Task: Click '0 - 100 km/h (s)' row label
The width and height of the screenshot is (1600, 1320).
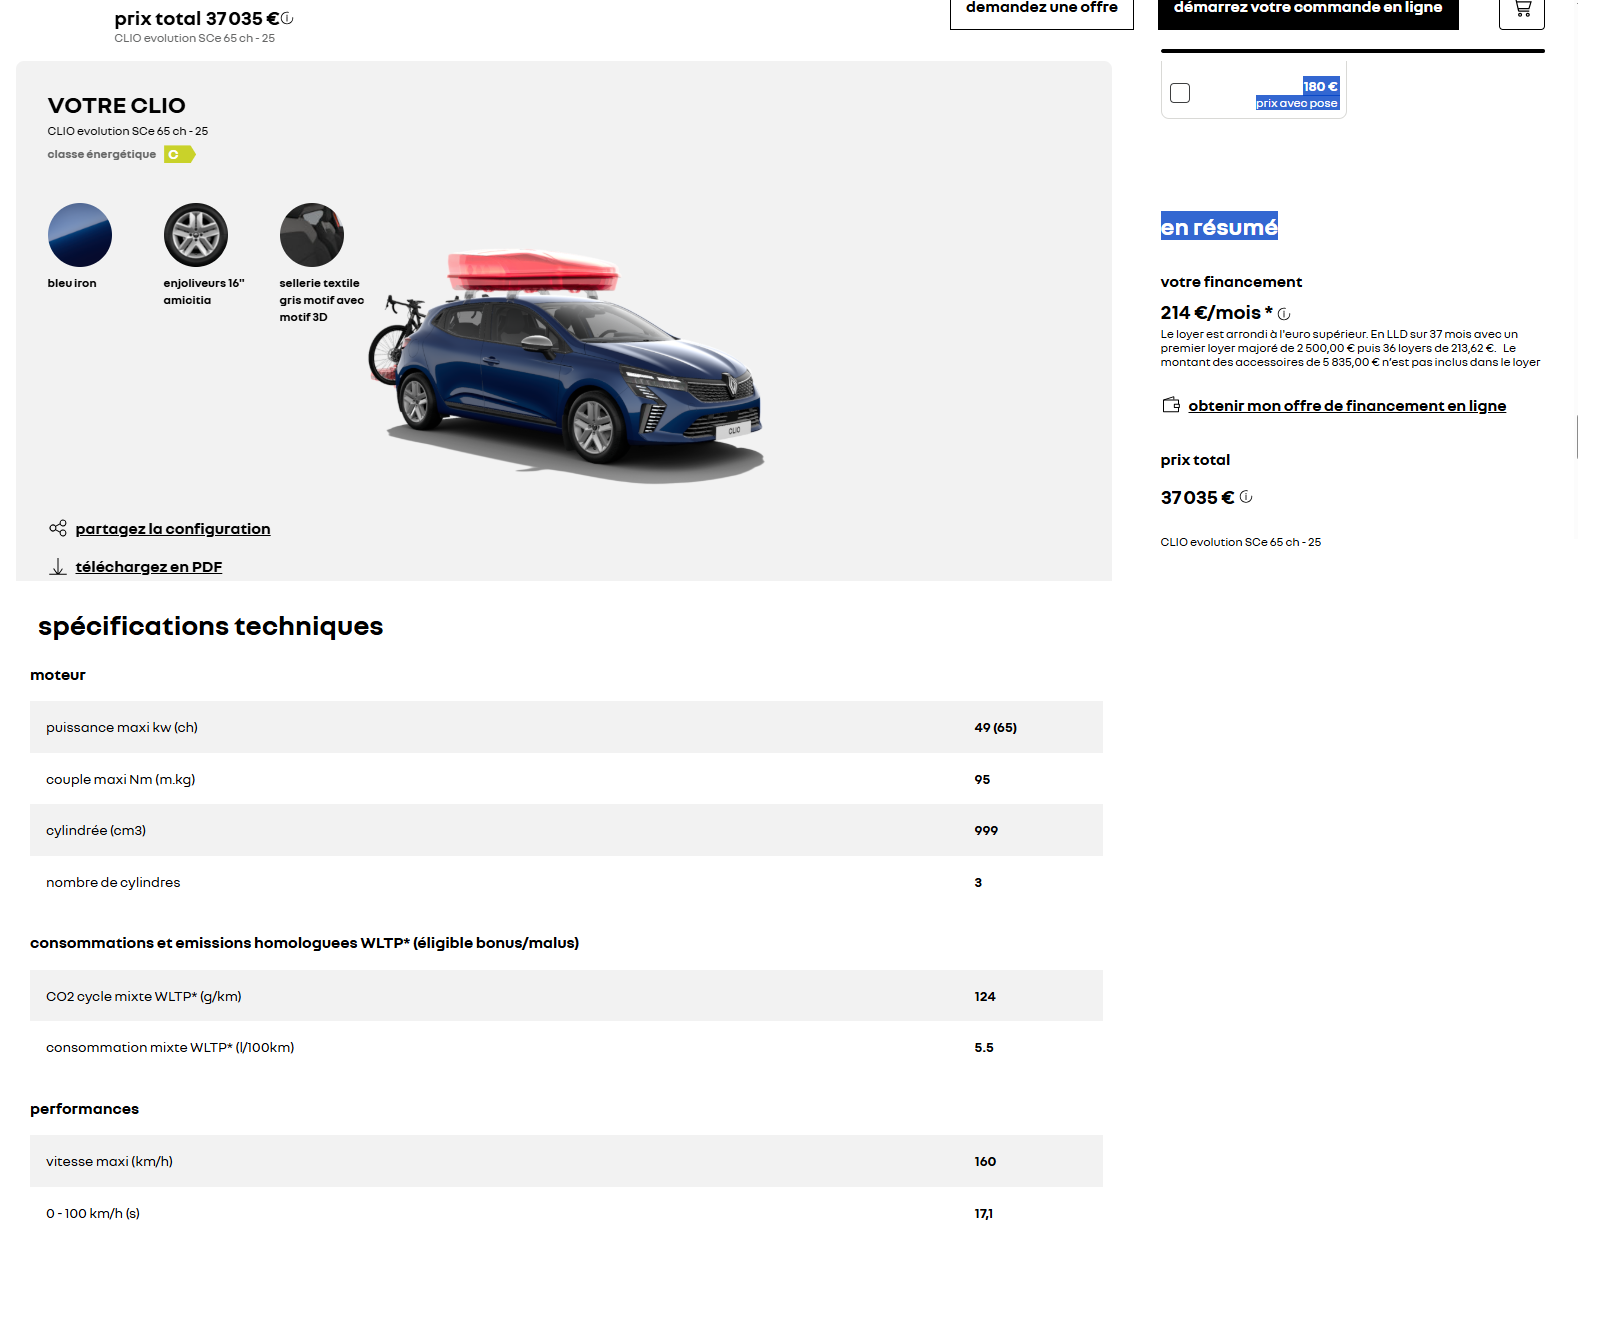Action: (x=93, y=1213)
